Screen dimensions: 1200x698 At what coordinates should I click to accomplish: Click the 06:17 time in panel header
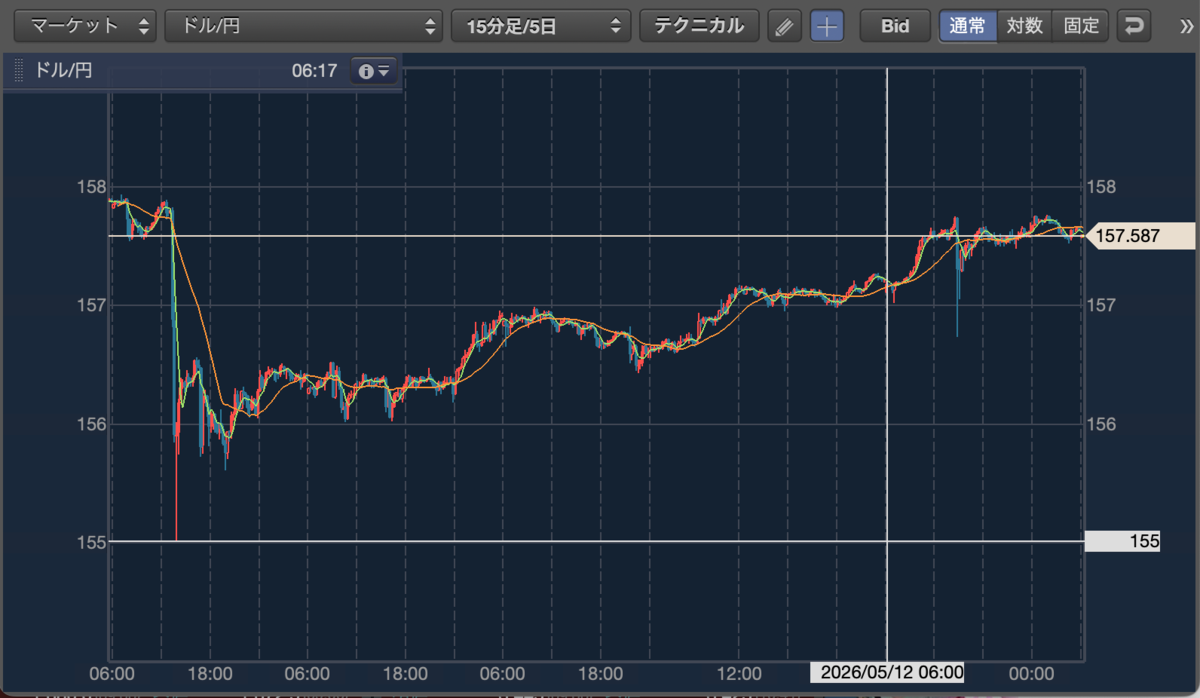click(314, 72)
